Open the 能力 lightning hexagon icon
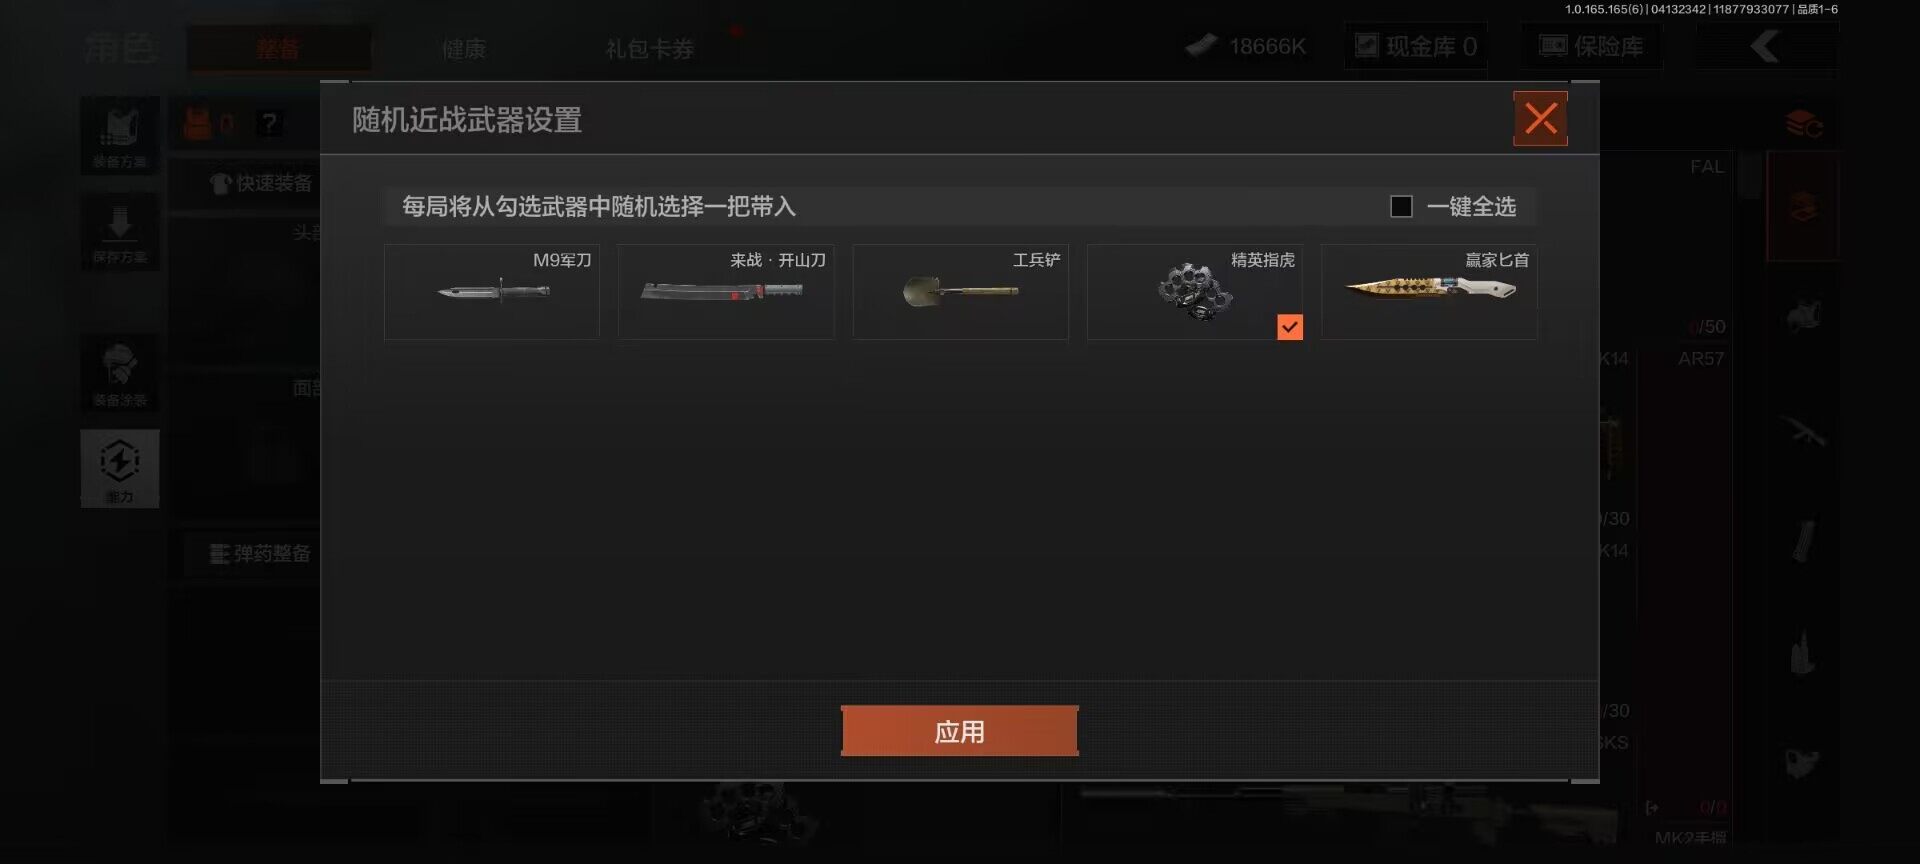 pyautogui.click(x=120, y=469)
